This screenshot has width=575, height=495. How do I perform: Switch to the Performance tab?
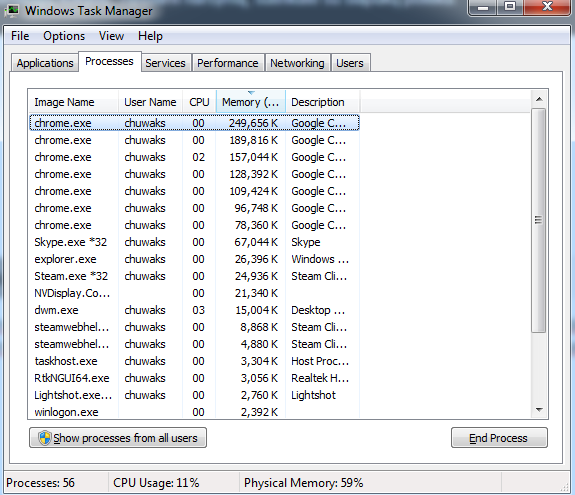point(228,63)
